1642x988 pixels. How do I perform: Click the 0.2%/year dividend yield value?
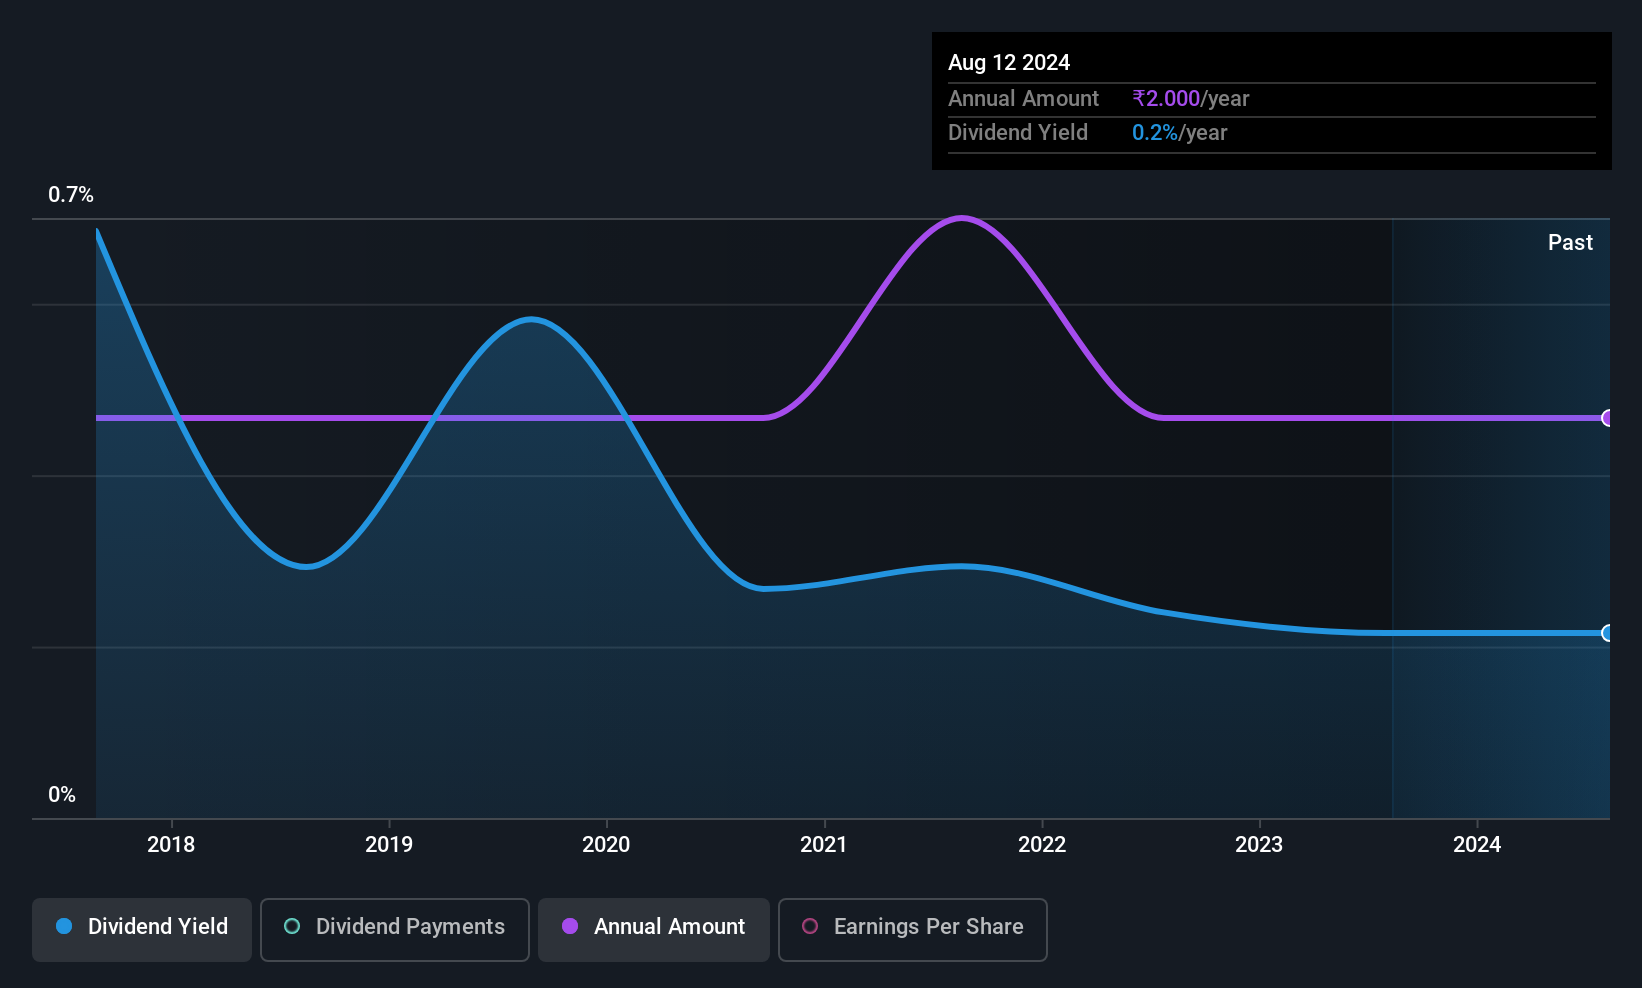(1179, 132)
